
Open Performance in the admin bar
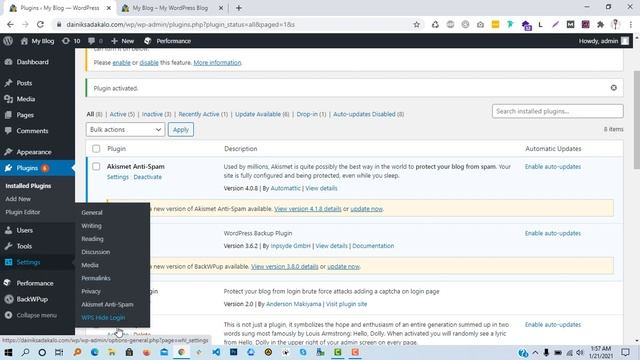pyautogui.click(x=168, y=41)
